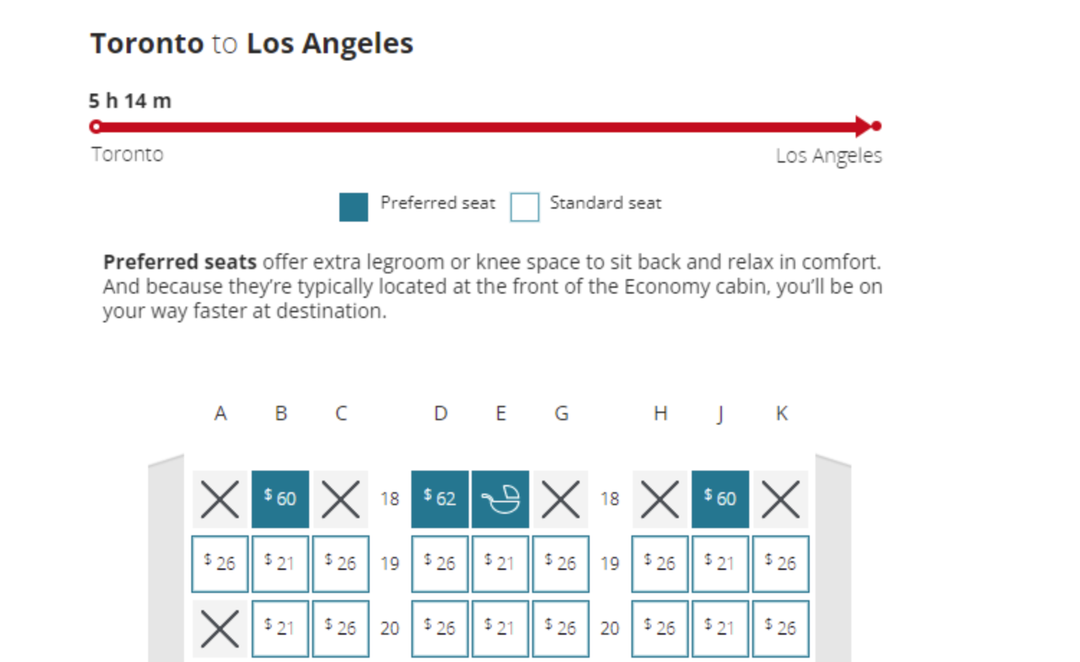Choose seat 19A priced at $26

pos(219,563)
